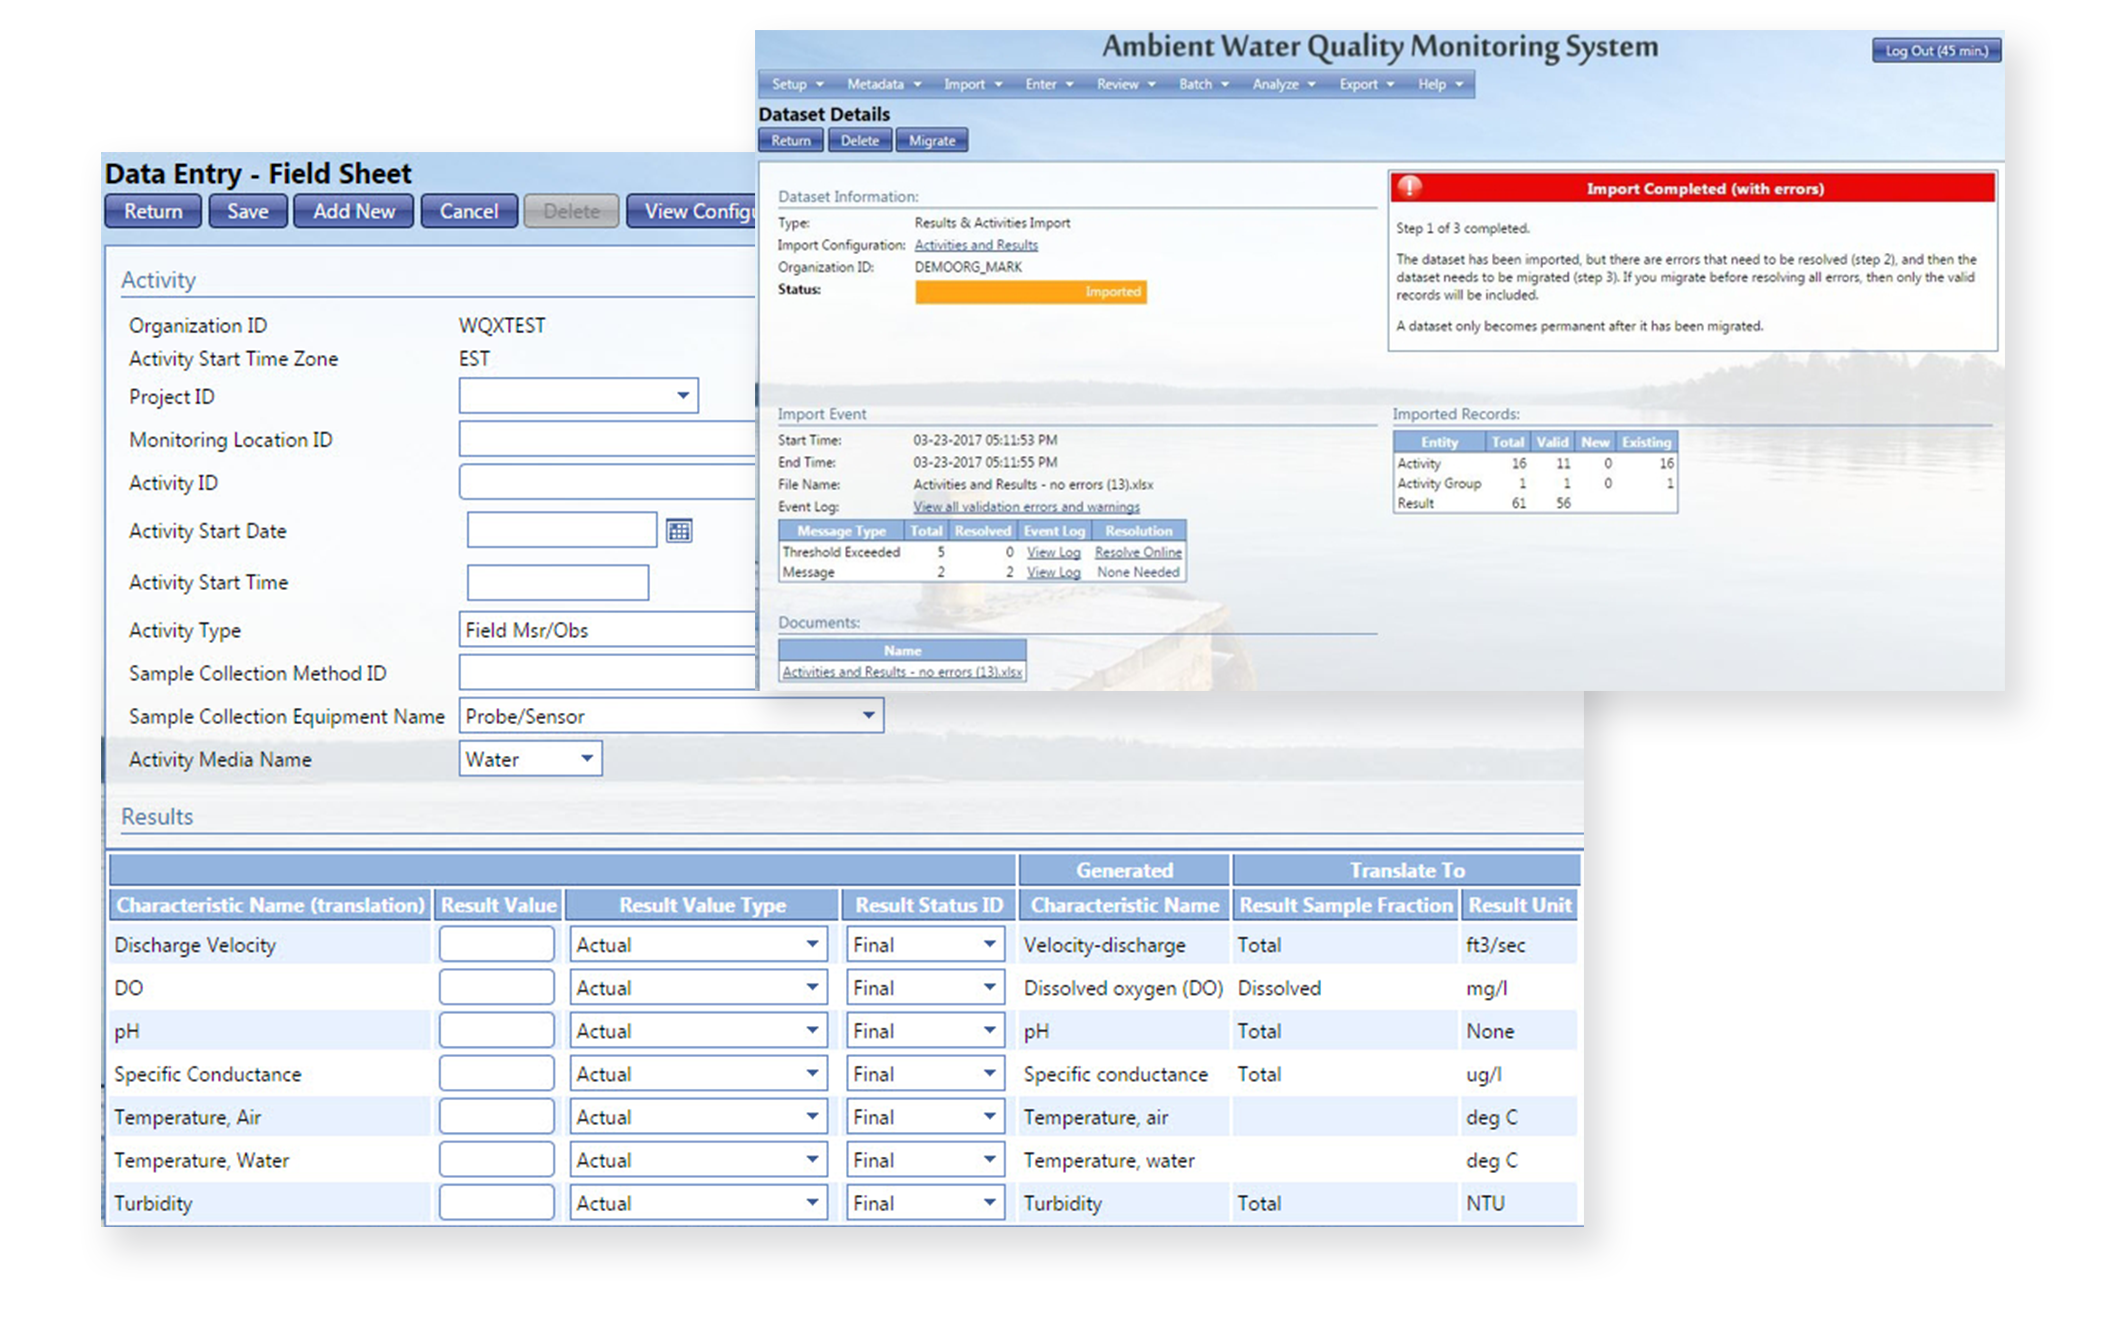Image resolution: width=2106 pixels, height=1331 pixels.
Task: Open the Result Status ID dropdown for pH
Action: tap(988, 1031)
